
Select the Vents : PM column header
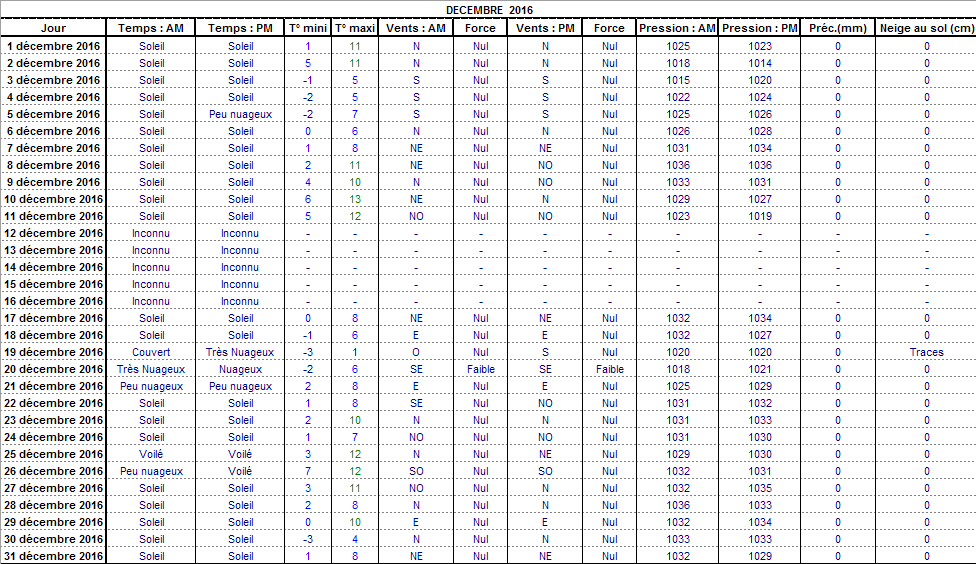[x=545, y=28]
